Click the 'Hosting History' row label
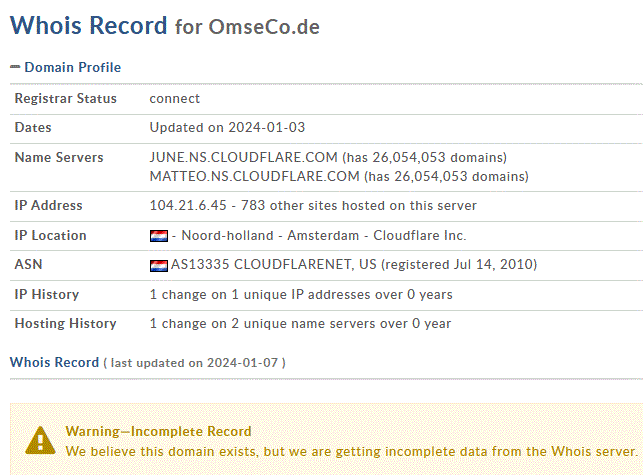The image size is (644, 476). [x=66, y=324]
